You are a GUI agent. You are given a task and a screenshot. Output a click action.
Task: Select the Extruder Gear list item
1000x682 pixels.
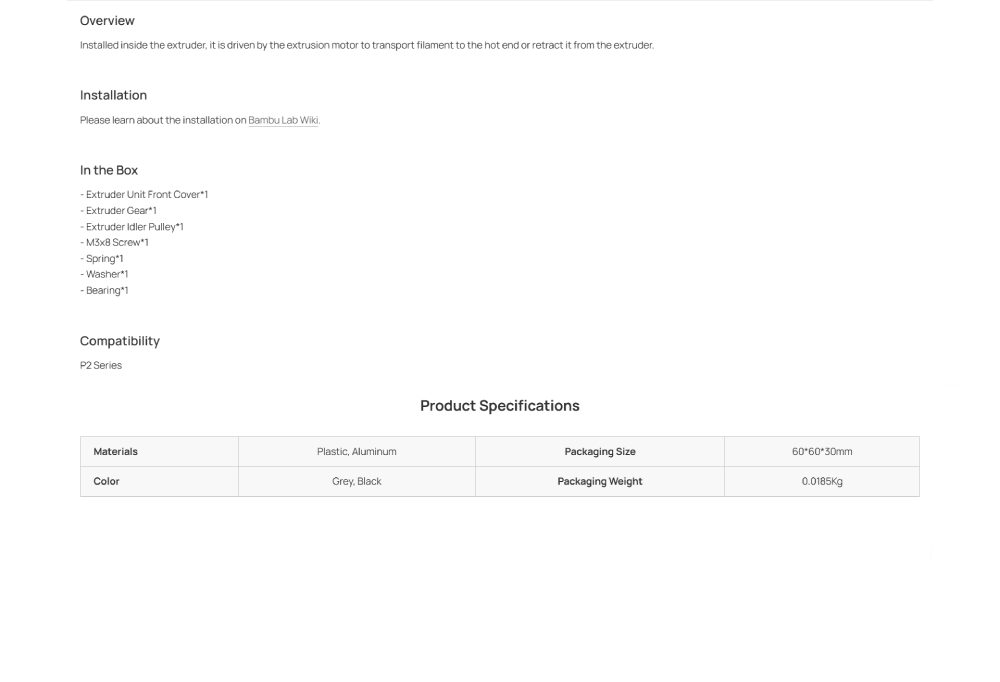pyautogui.click(x=120, y=211)
